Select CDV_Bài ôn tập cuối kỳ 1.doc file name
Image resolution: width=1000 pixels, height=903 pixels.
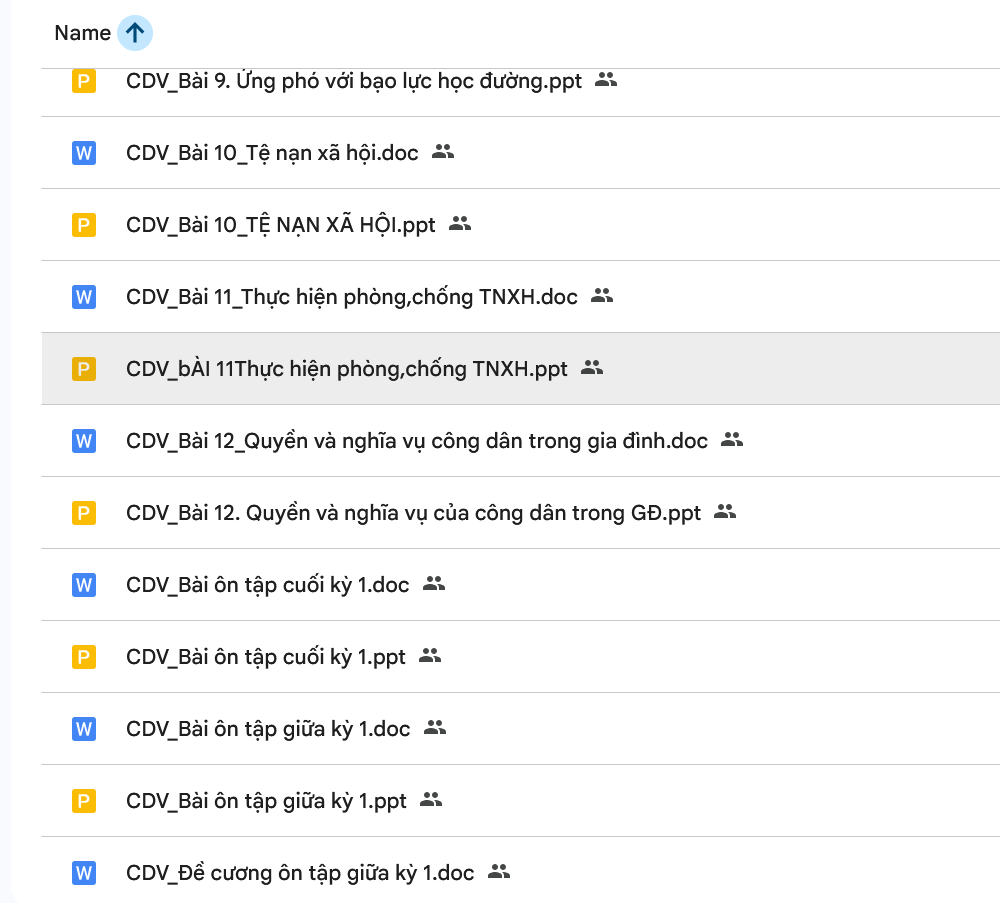coord(267,585)
